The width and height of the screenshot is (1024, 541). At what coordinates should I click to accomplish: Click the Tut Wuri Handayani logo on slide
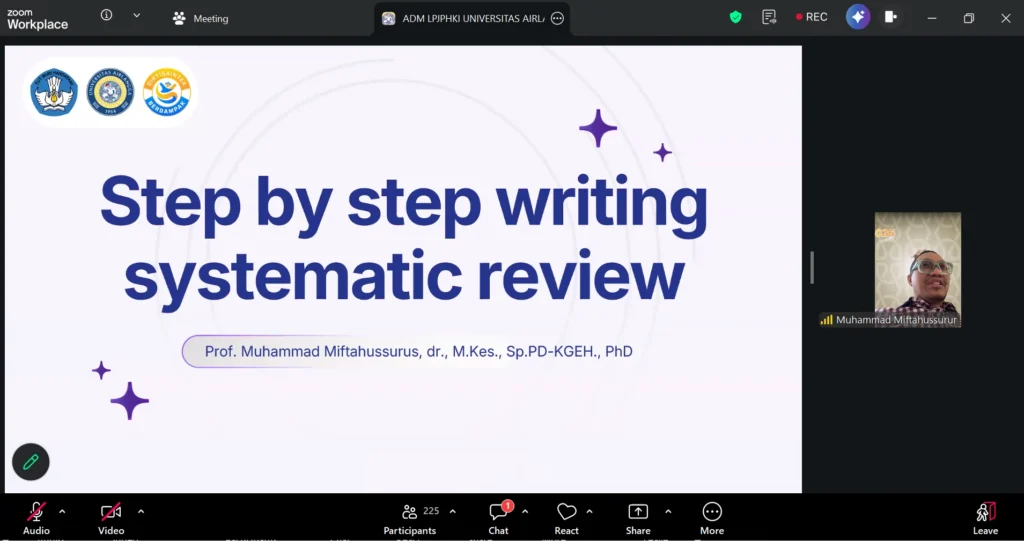54,92
